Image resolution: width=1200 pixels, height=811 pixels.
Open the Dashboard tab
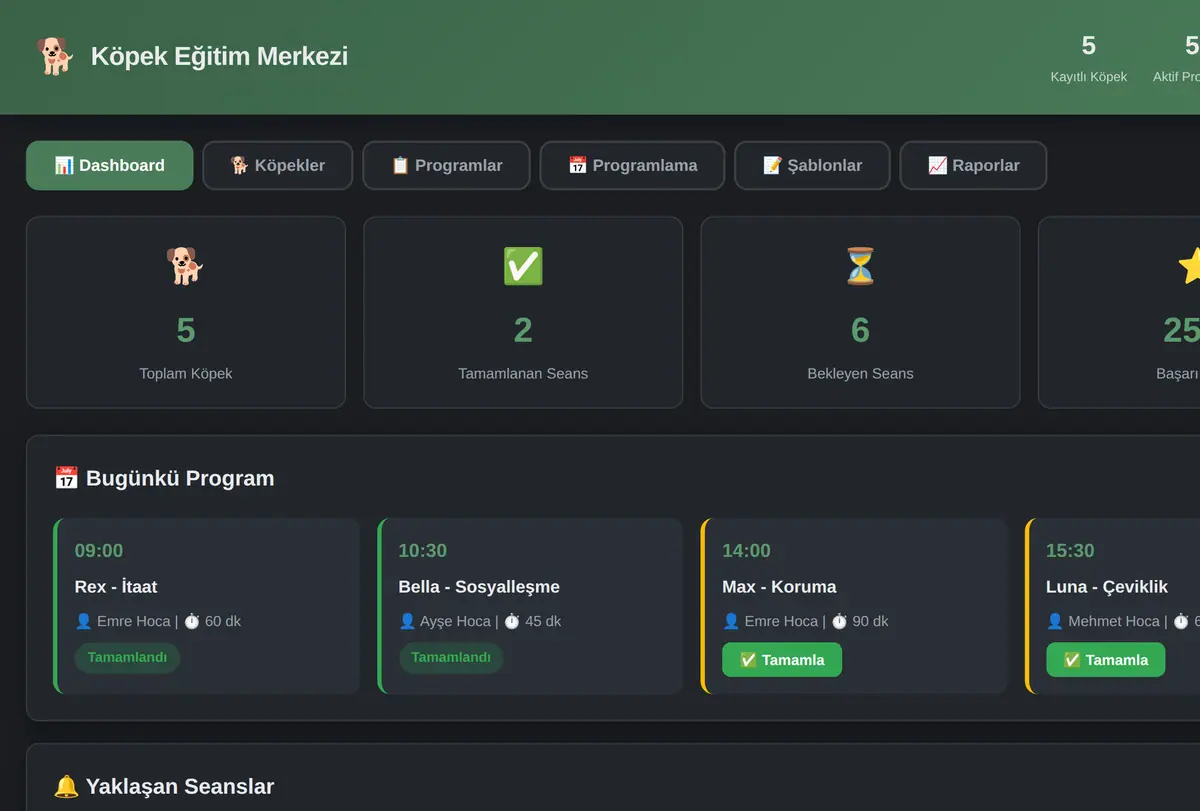[110, 165]
